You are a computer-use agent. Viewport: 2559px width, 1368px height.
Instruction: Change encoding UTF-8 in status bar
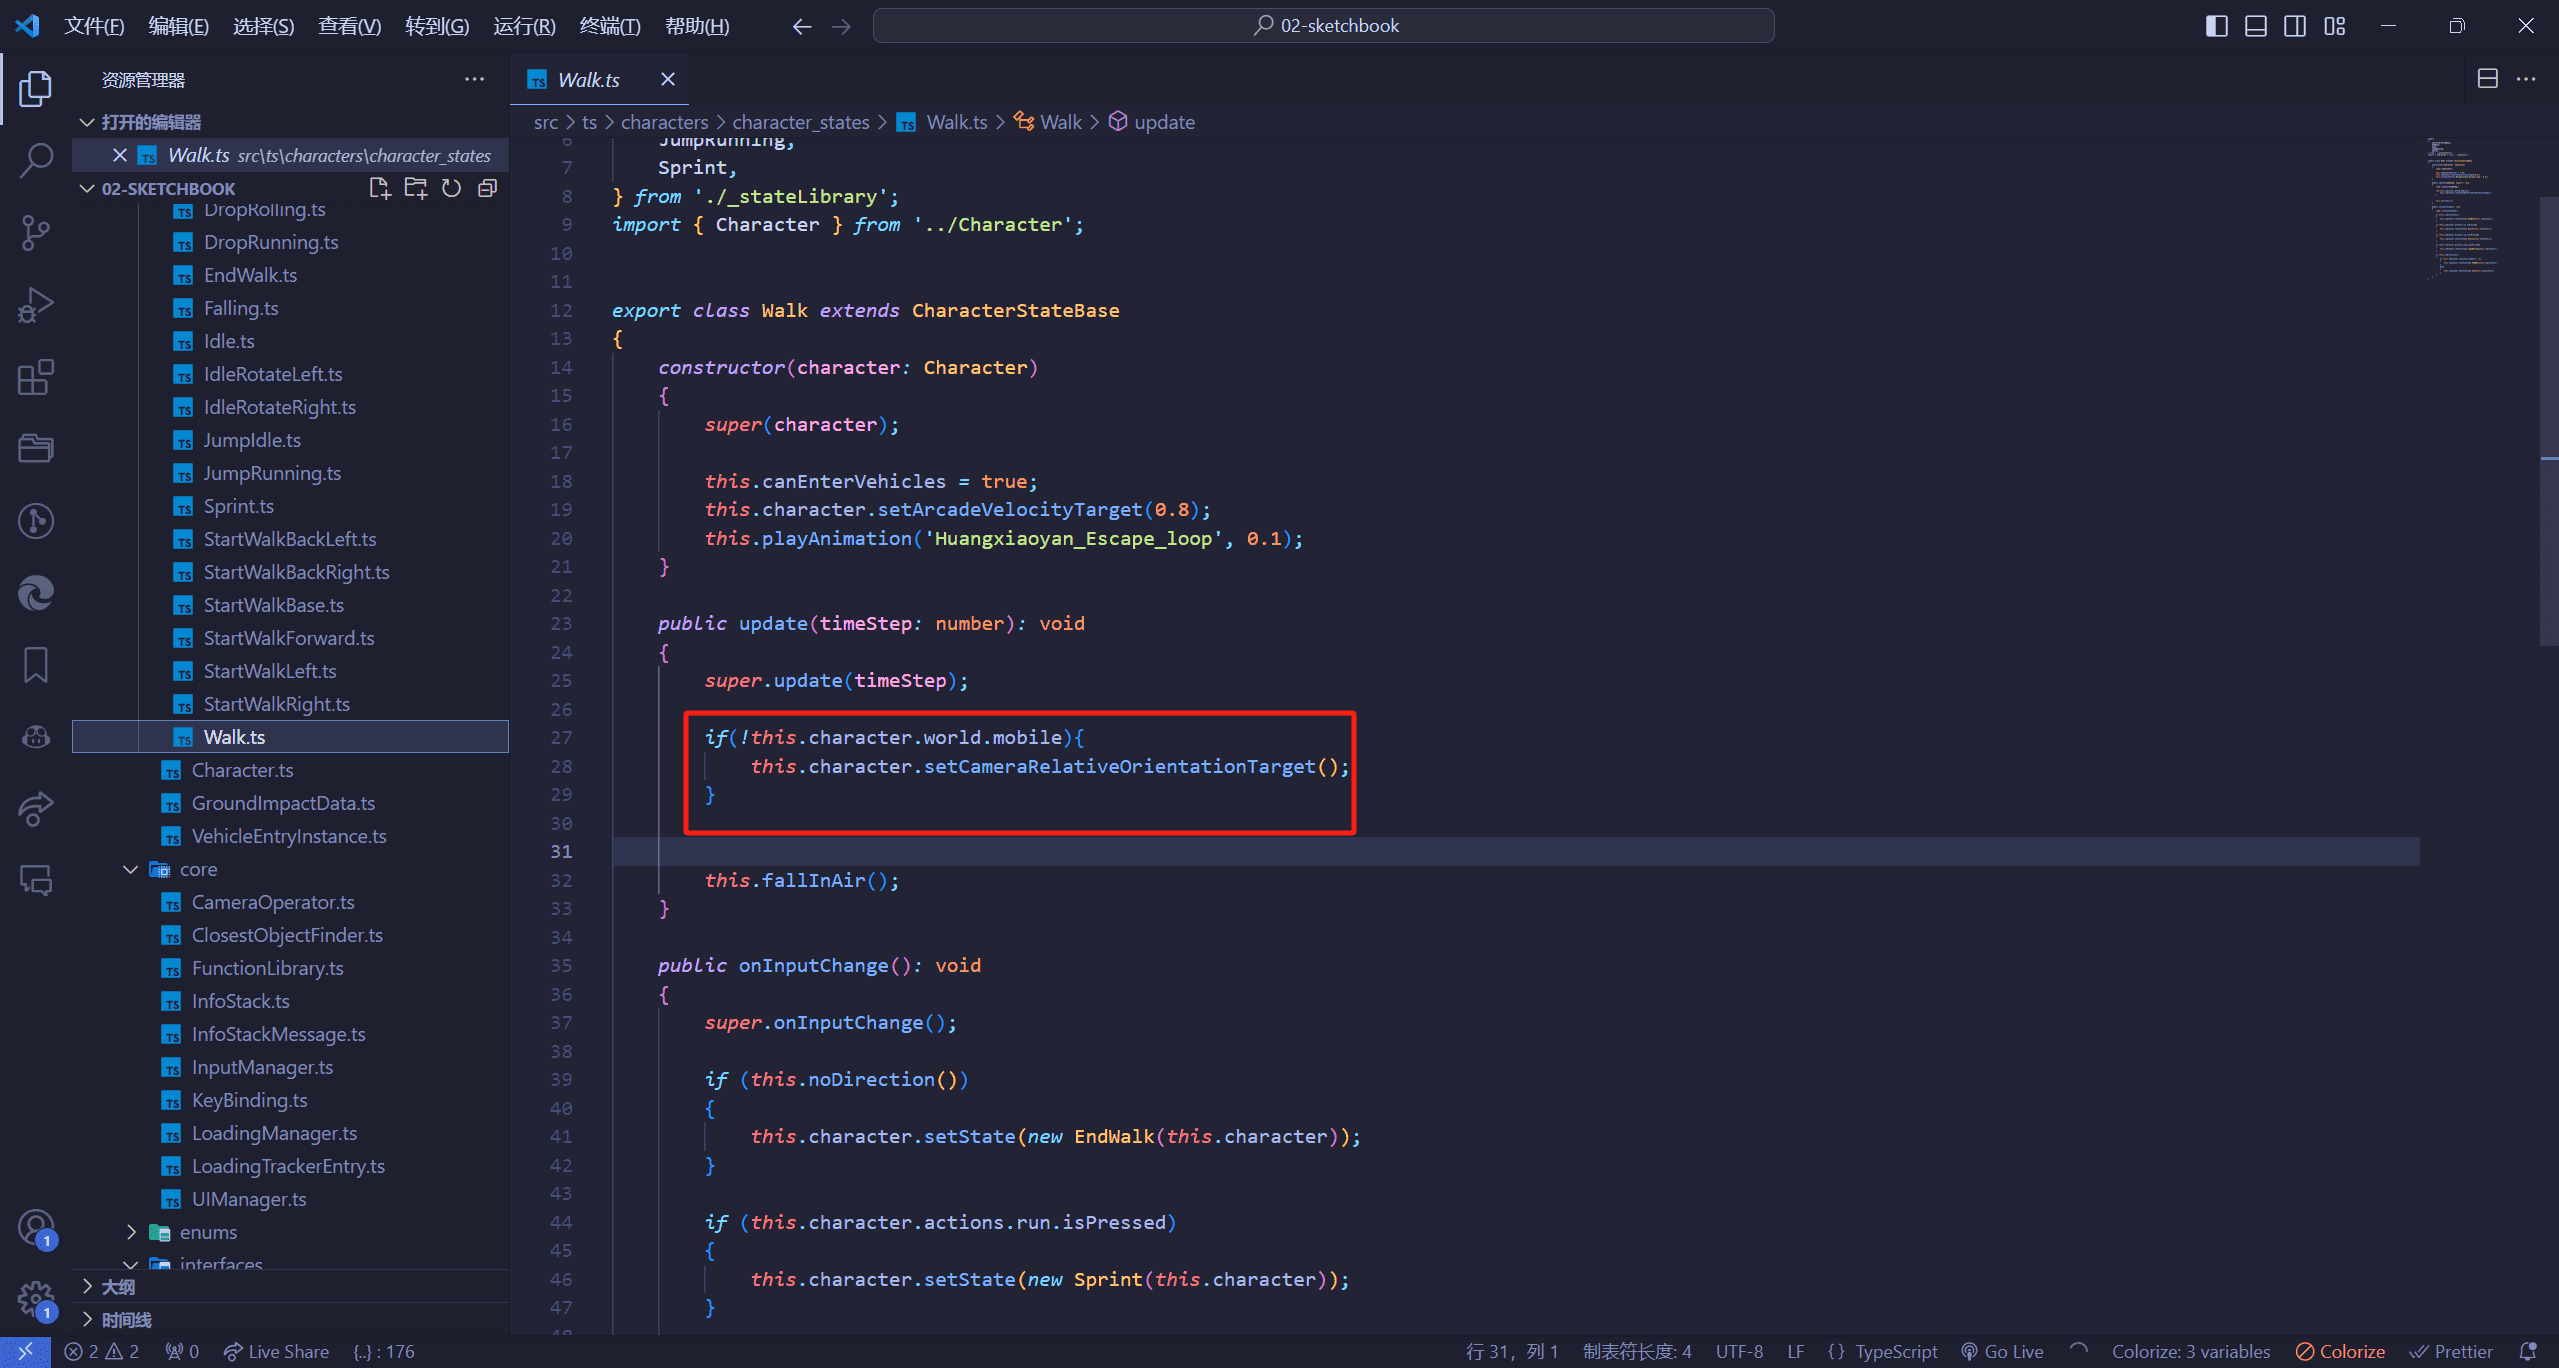click(1740, 1352)
